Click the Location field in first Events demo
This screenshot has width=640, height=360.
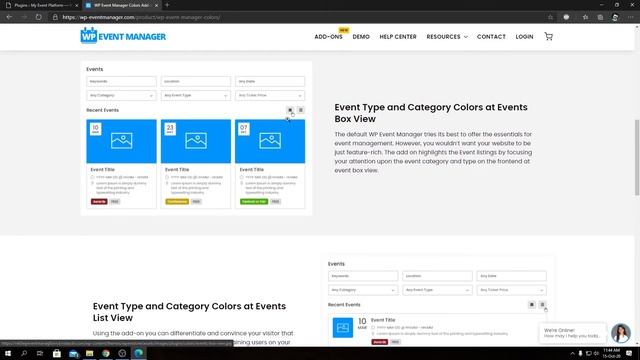[x=196, y=81]
